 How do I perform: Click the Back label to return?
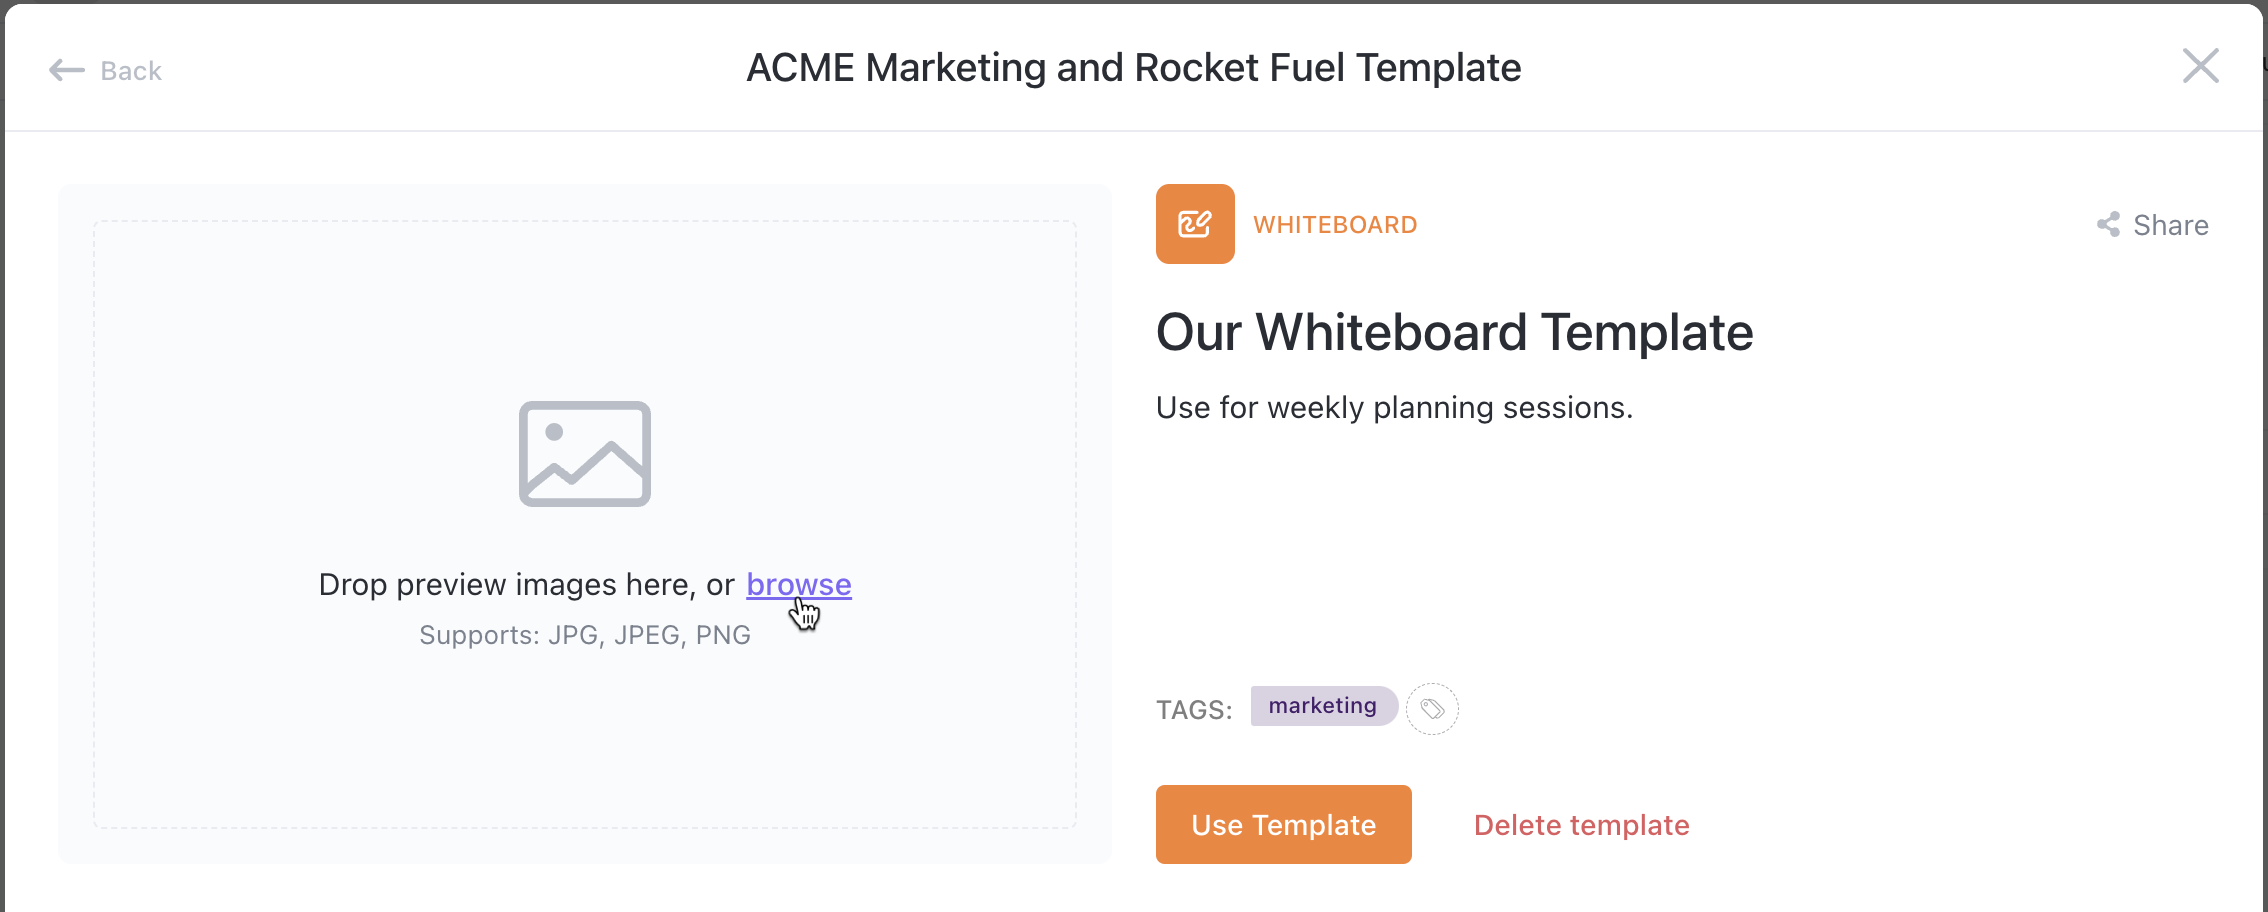[130, 70]
